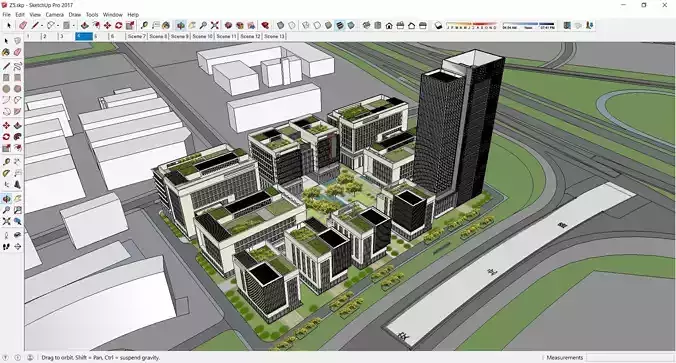Open the Draw menu
Image resolution: width=676 pixels, height=363 pixels.
pyautogui.click(x=75, y=14)
